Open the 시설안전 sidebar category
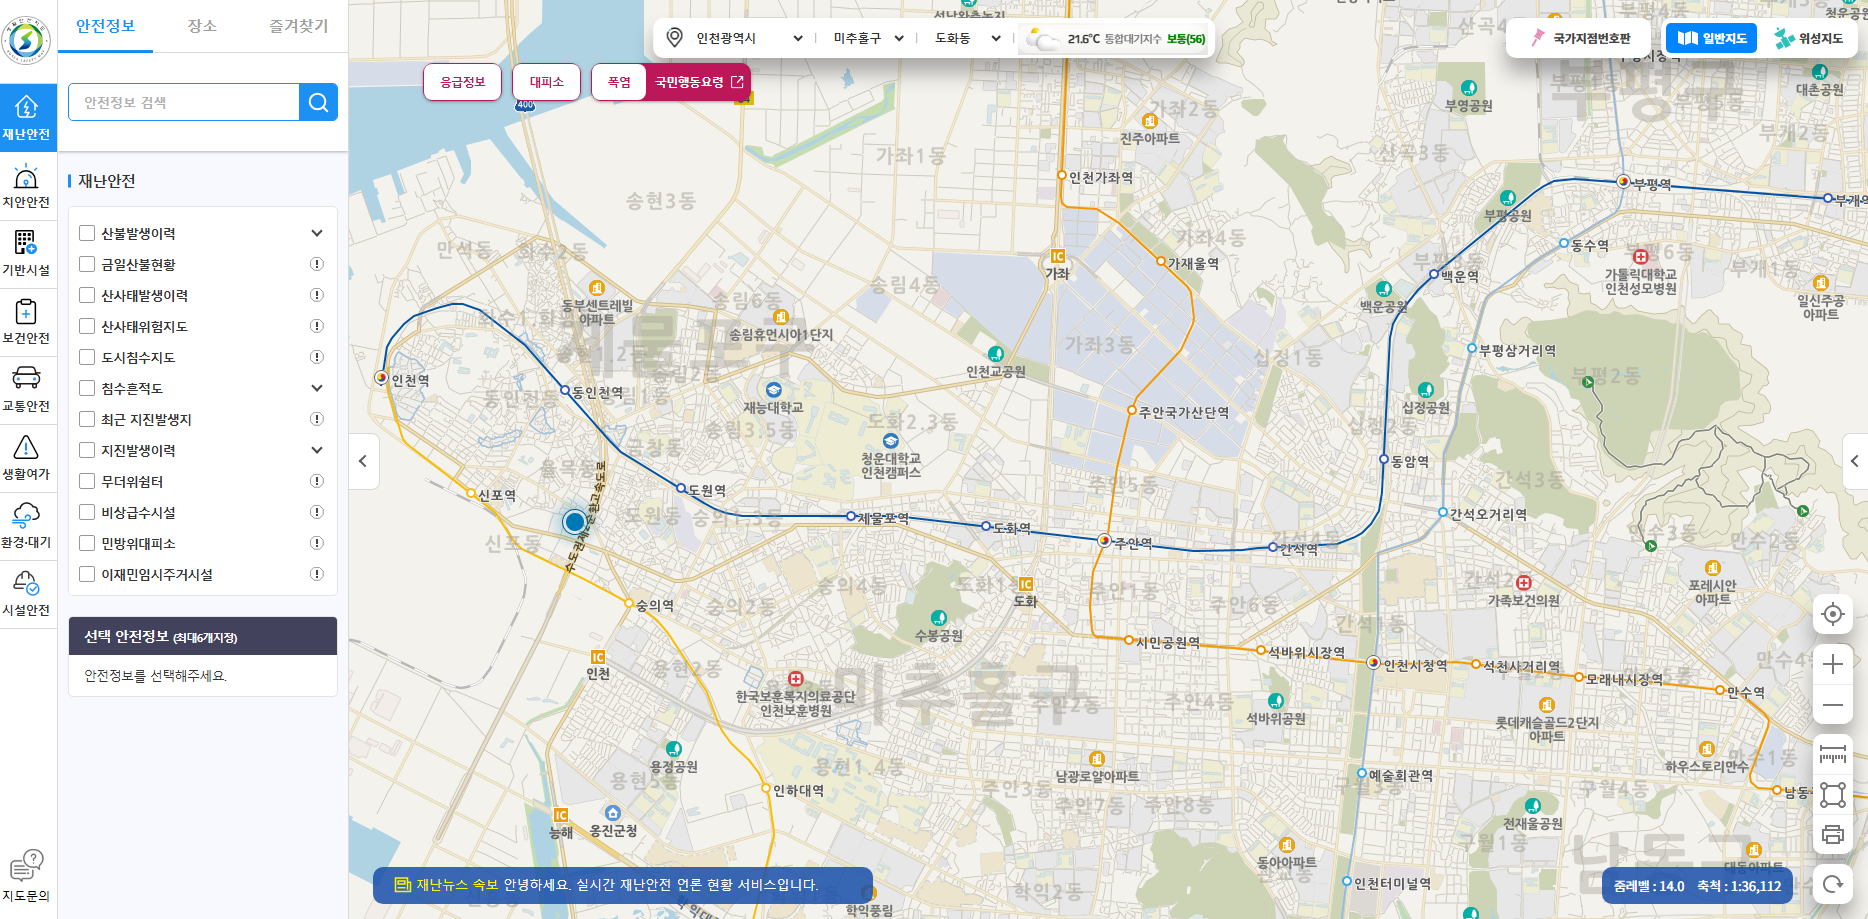1868x919 pixels. 27,595
